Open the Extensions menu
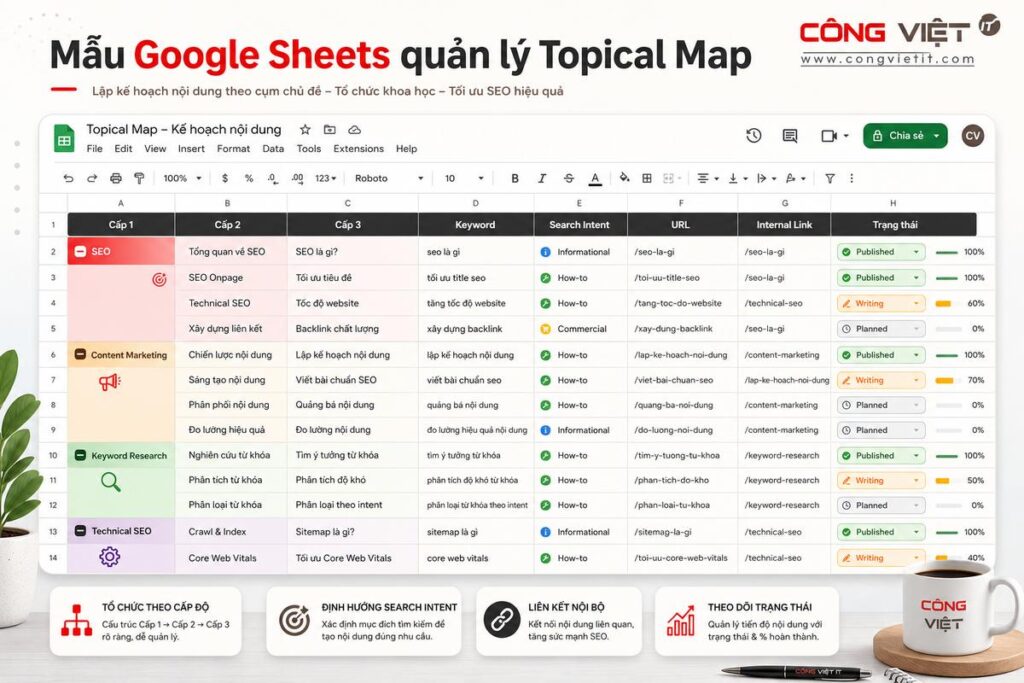The image size is (1024, 683). (359, 149)
